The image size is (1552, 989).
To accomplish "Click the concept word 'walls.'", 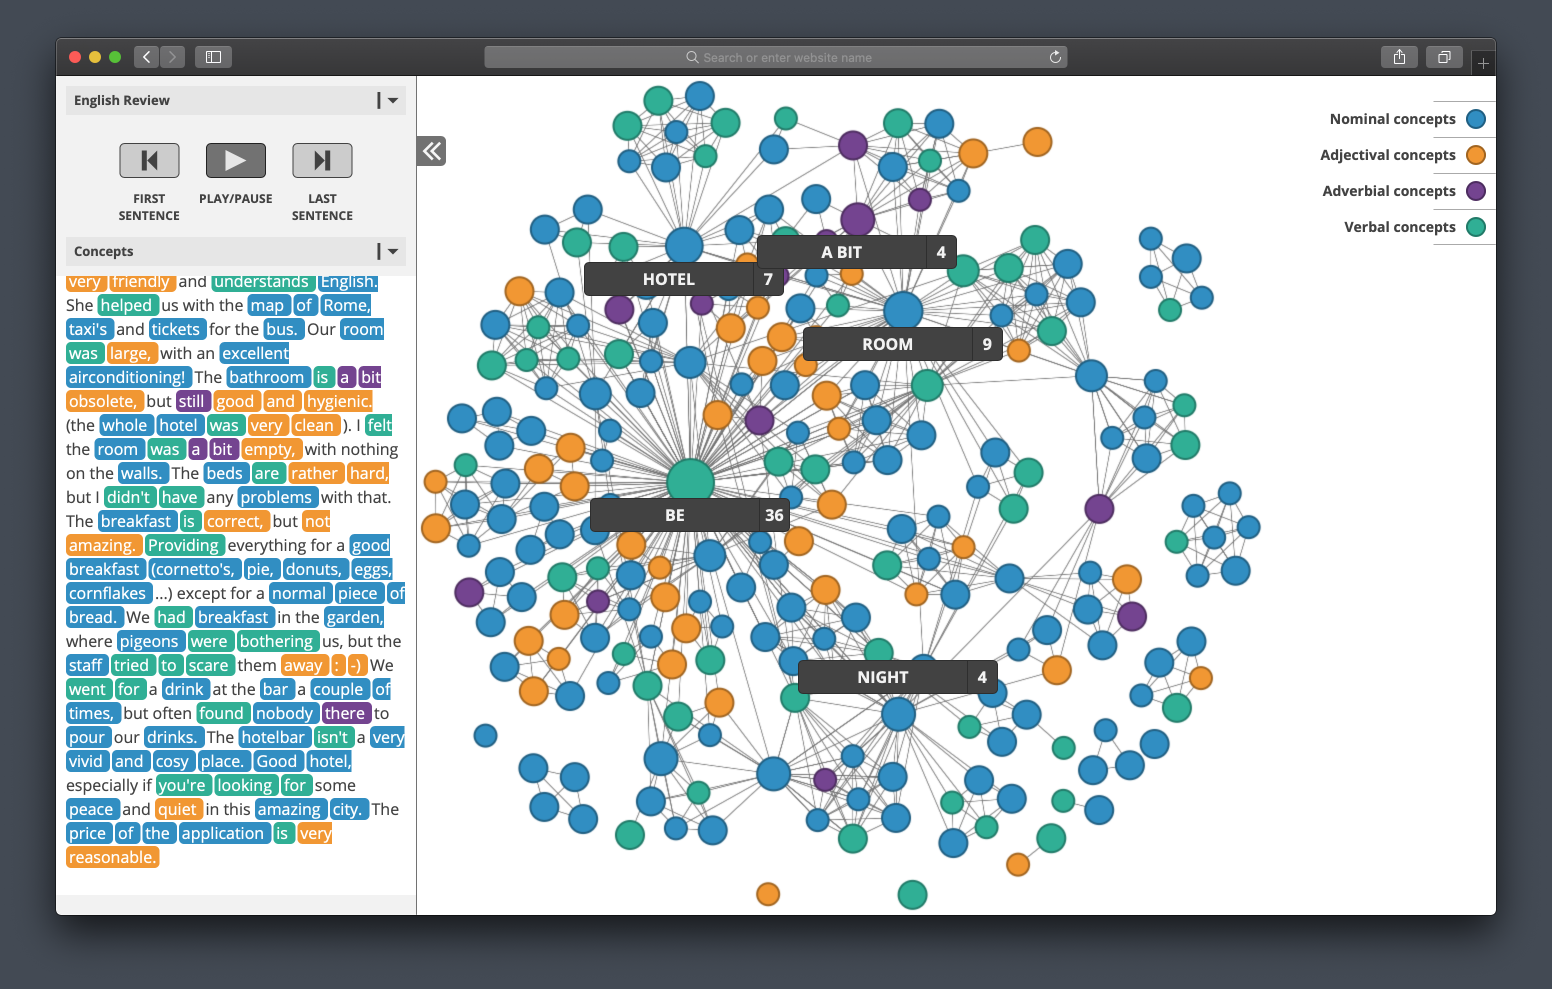I will [x=142, y=473].
